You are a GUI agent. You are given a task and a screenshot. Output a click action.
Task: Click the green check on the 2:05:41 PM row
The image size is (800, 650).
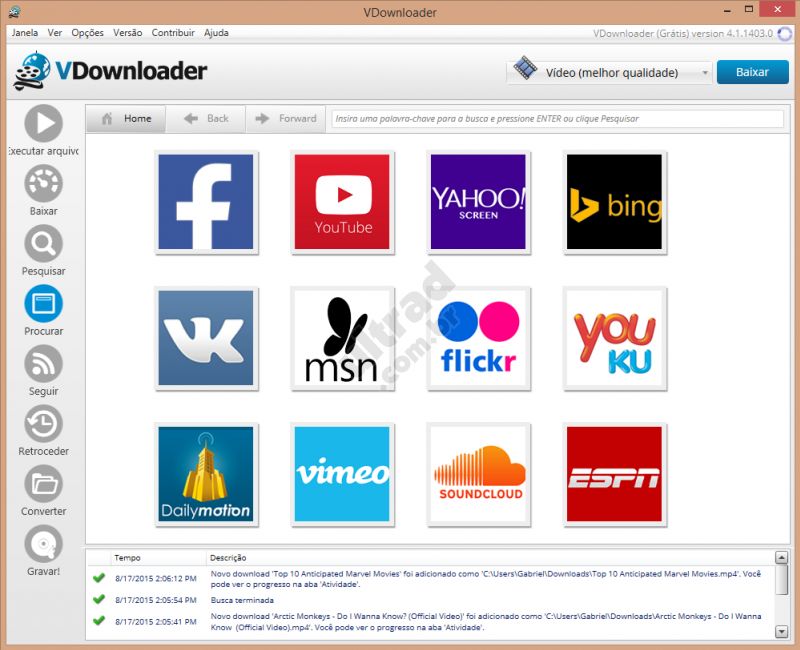98,620
